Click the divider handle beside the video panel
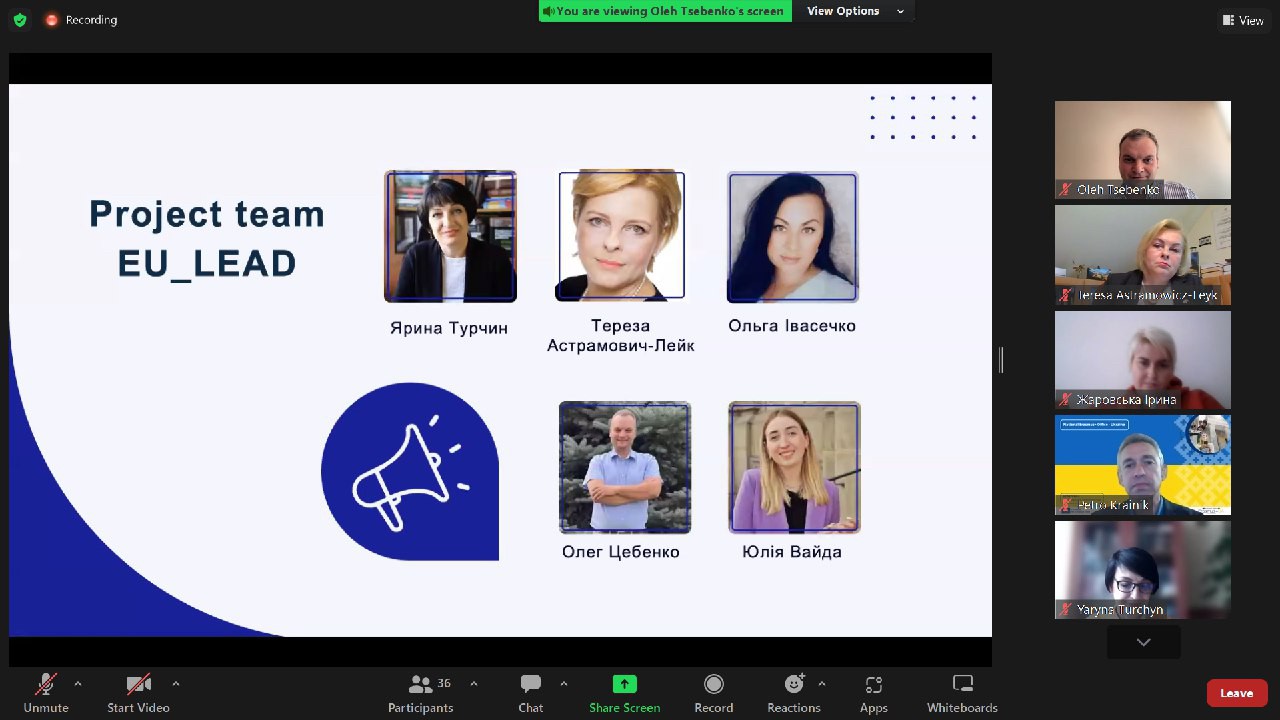 [1001, 360]
